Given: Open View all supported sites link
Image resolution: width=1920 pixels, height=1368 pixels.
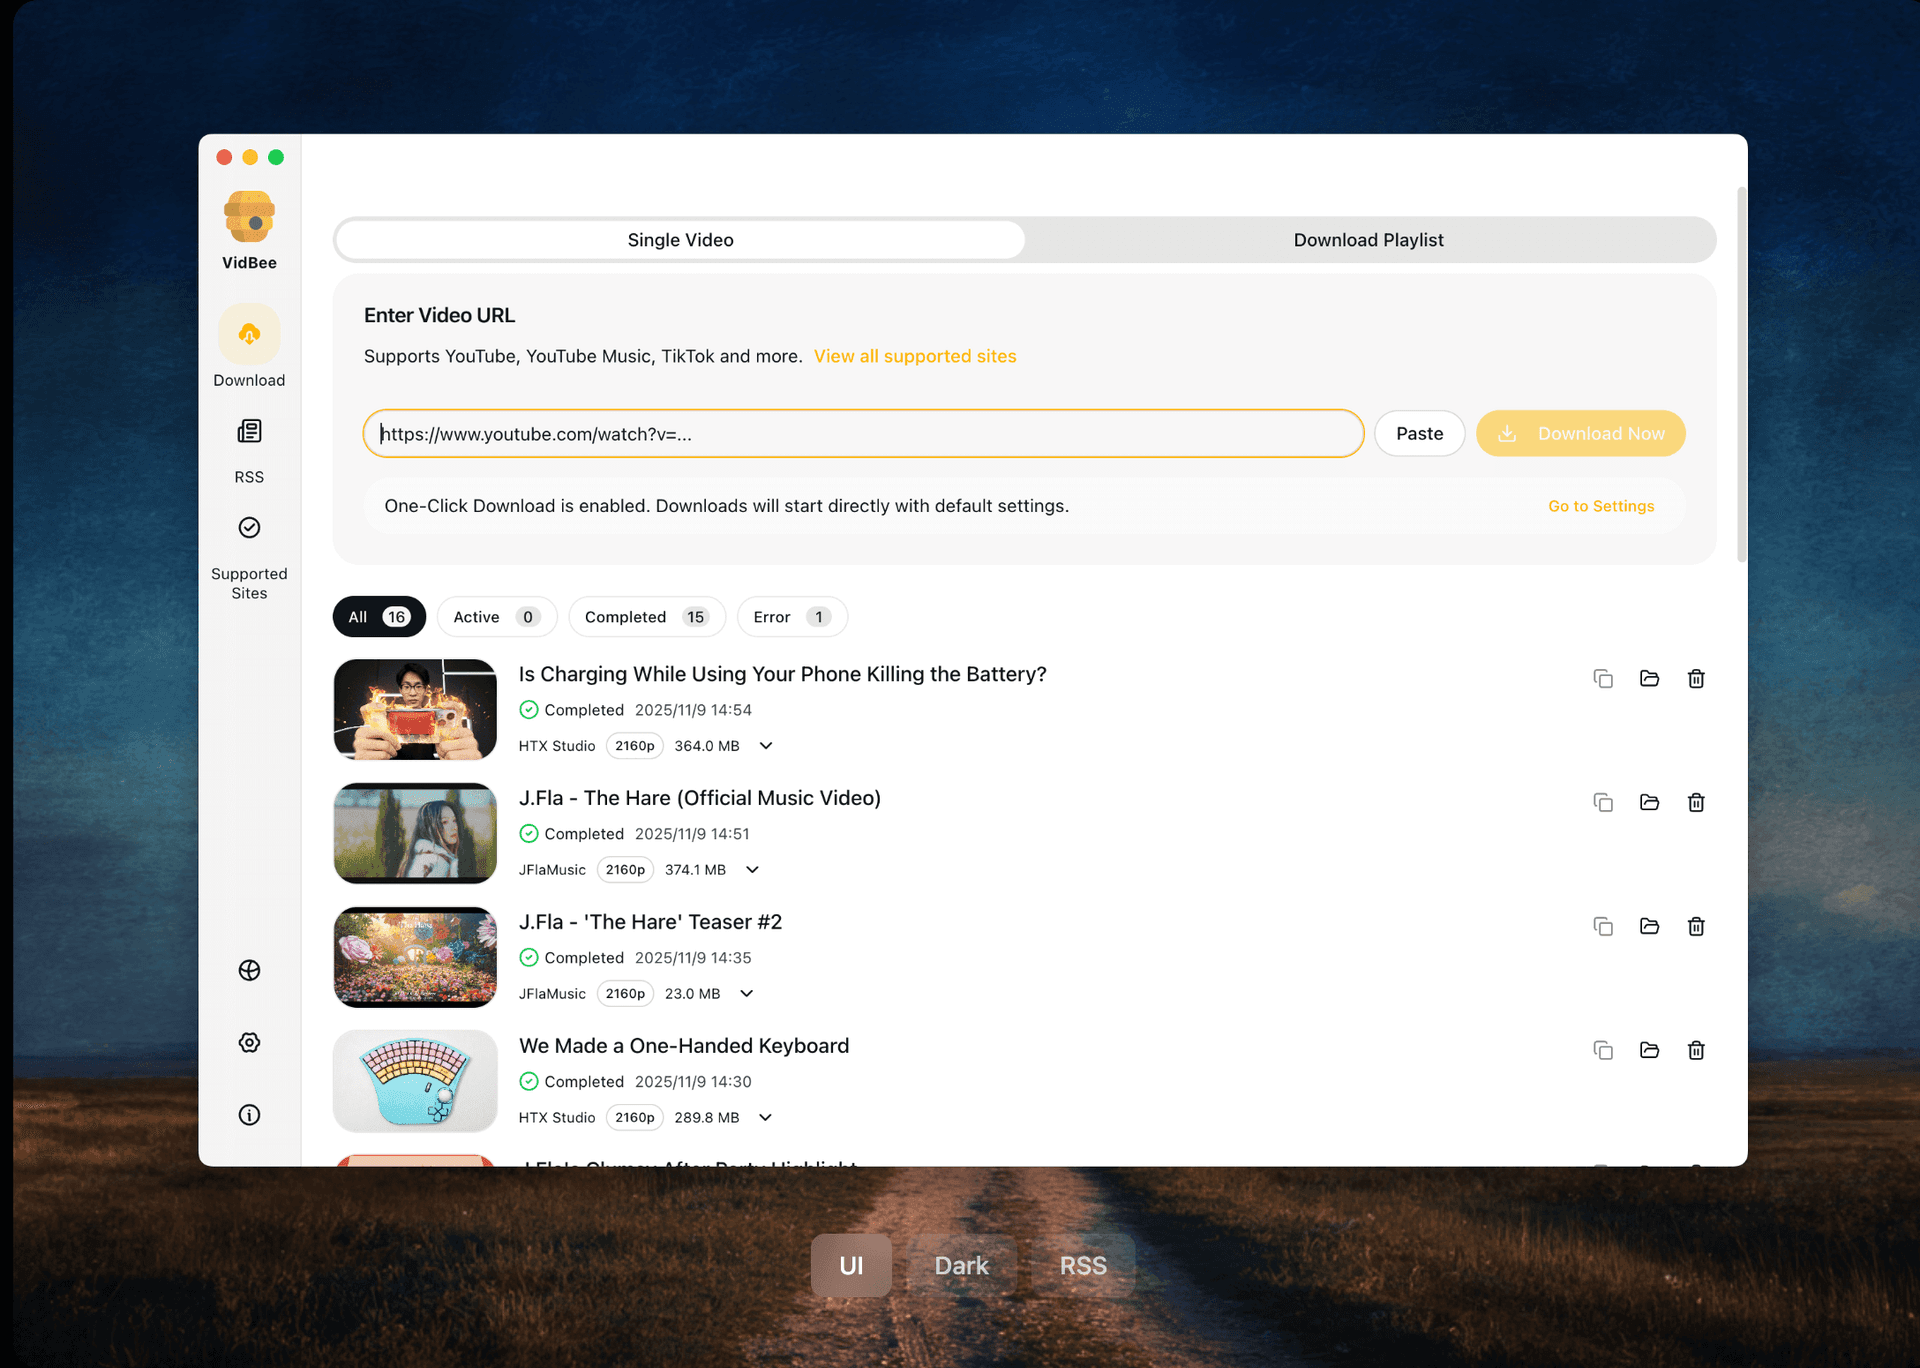Looking at the screenshot, I should [915, 356].
